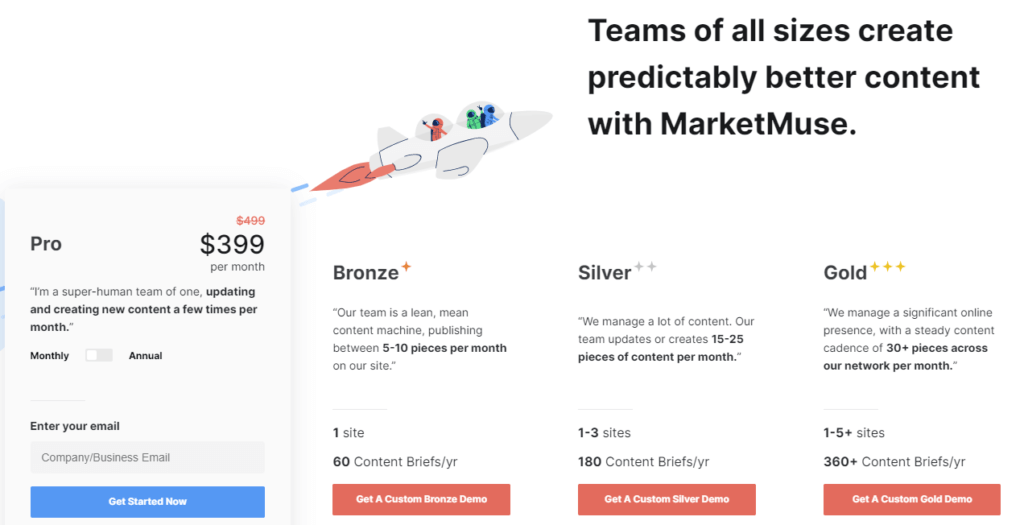Image resolution: width=1024 pixels, height=525 pixels.
Task: Click the blue astronaut in rocket cockpit
Action: [x=488, y=115]
